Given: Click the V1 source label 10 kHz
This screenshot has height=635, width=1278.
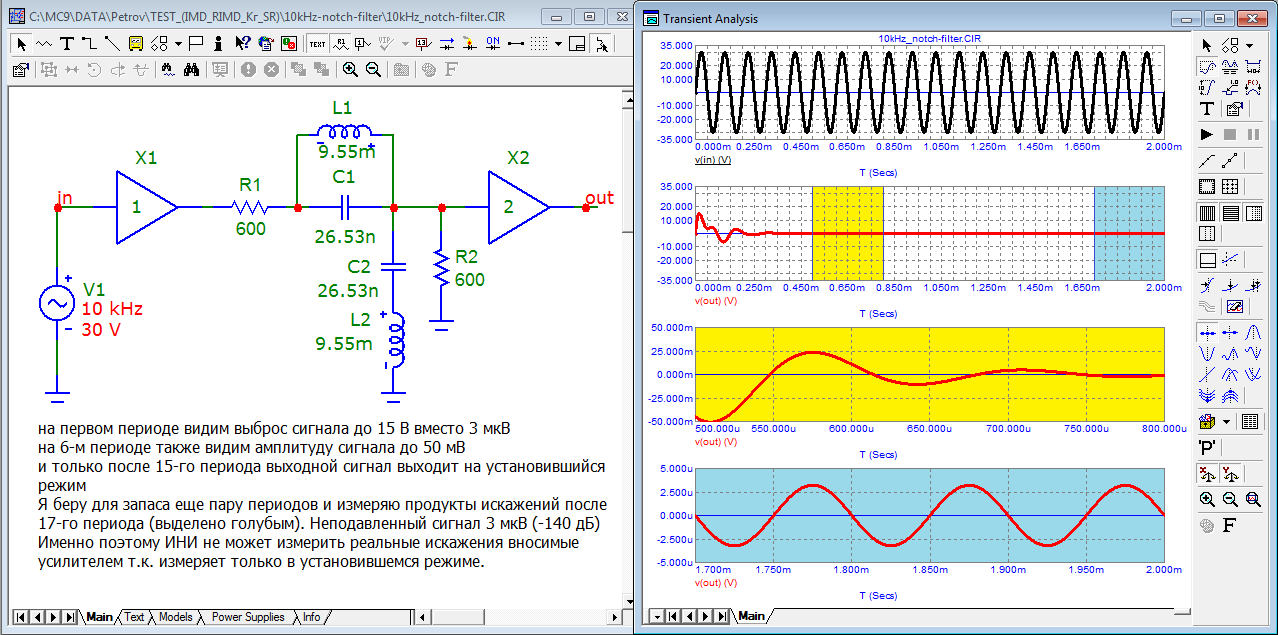Looking at the screenshot, I should (112, 308).
